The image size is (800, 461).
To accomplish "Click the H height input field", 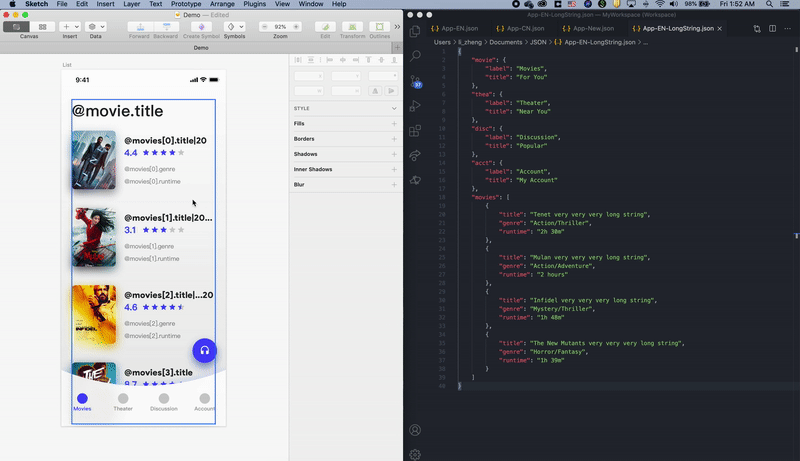I will (x=345, y=91).
